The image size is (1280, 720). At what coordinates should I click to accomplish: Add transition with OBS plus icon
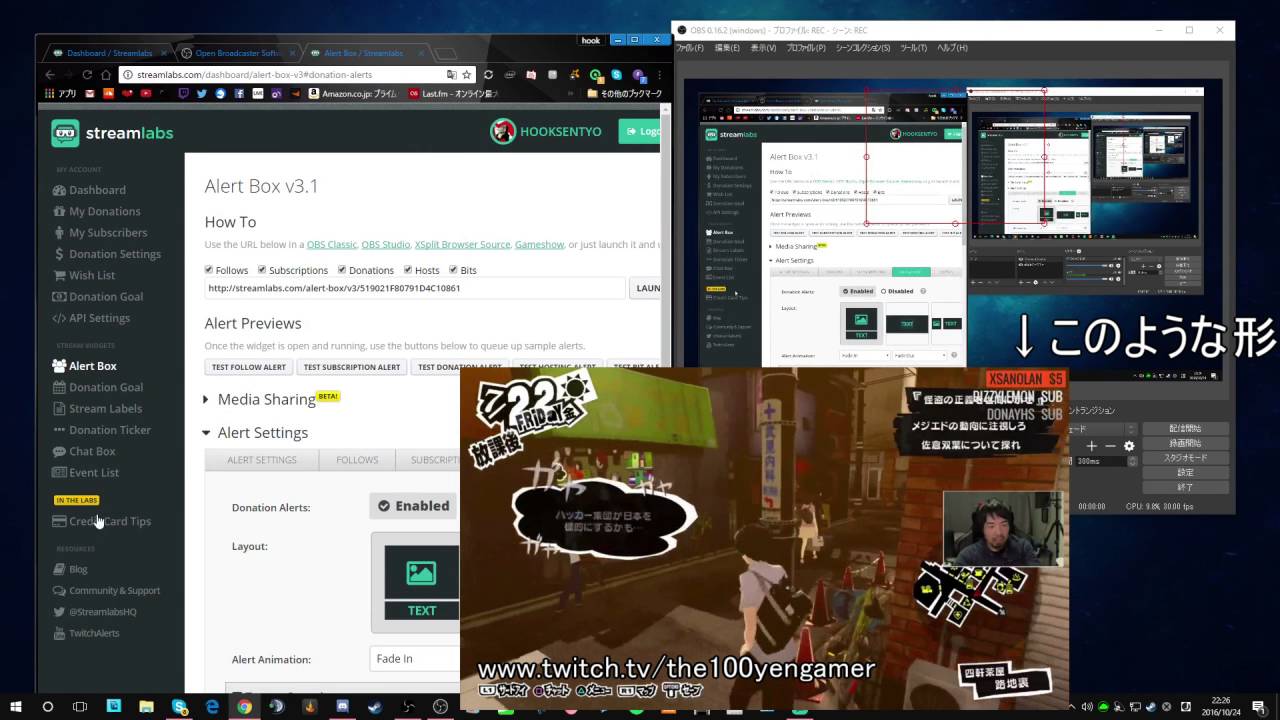coord(1092,446)
